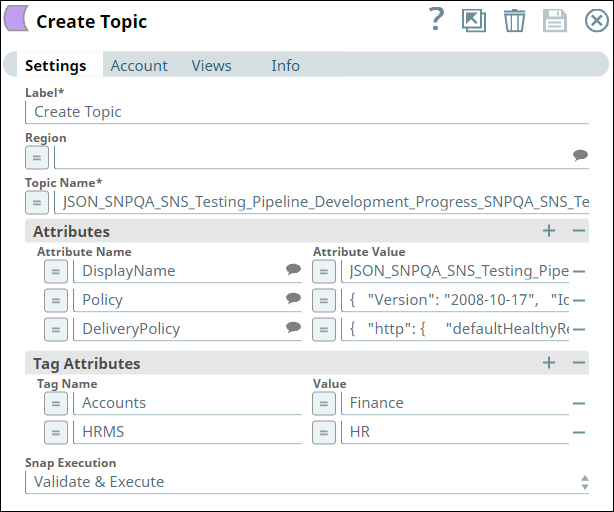
Task: Toggle expression for Accounts tag name
Action: tap(56, 404)
